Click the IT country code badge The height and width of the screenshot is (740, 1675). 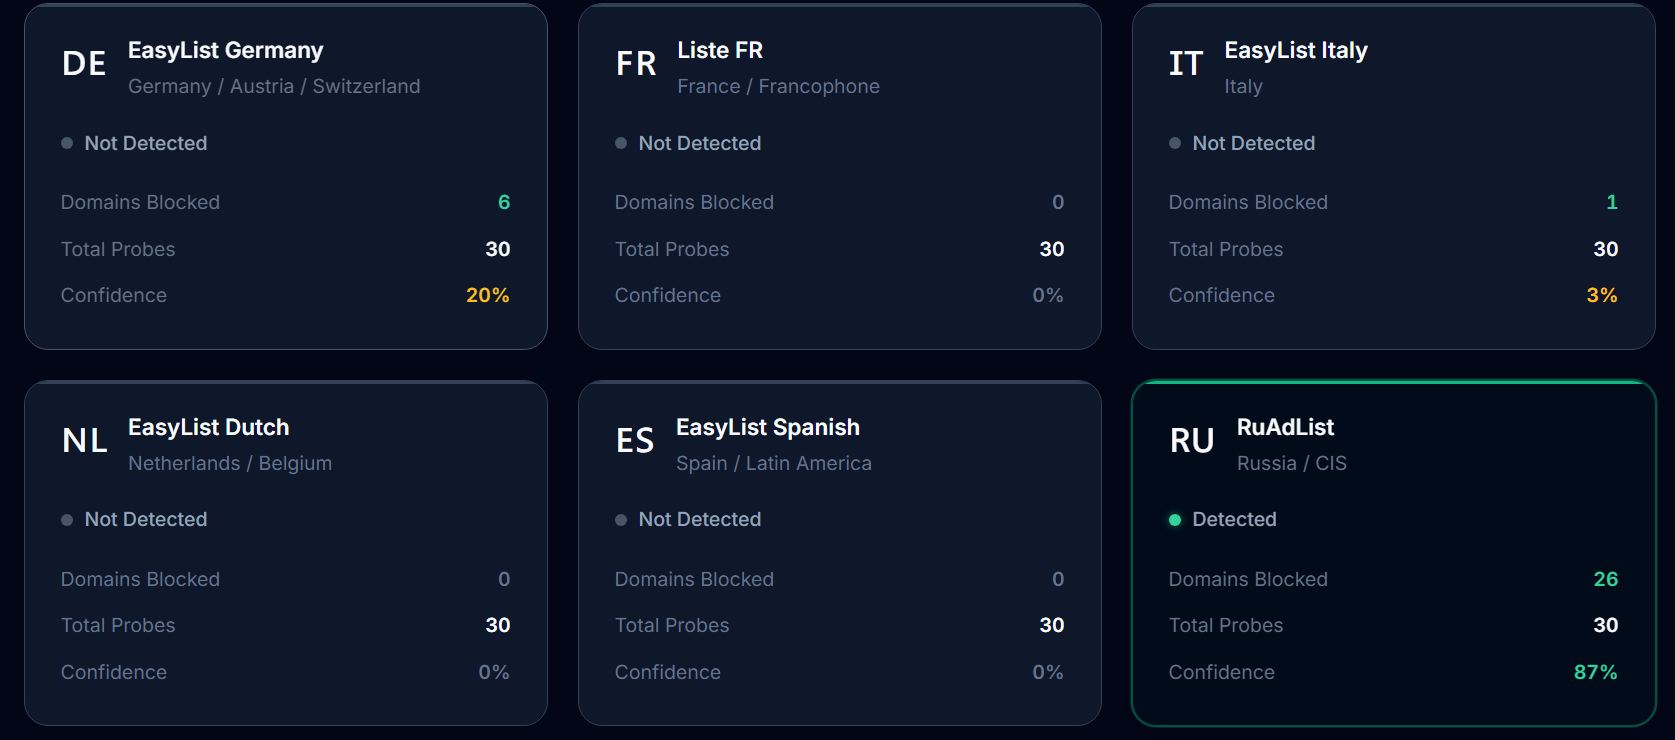pos(1186,64)
